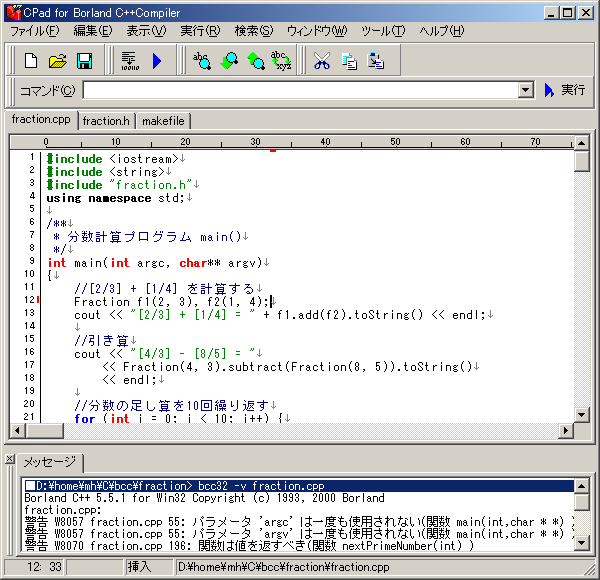Find next with down arrow magnifier

click(x=229, y=61)
